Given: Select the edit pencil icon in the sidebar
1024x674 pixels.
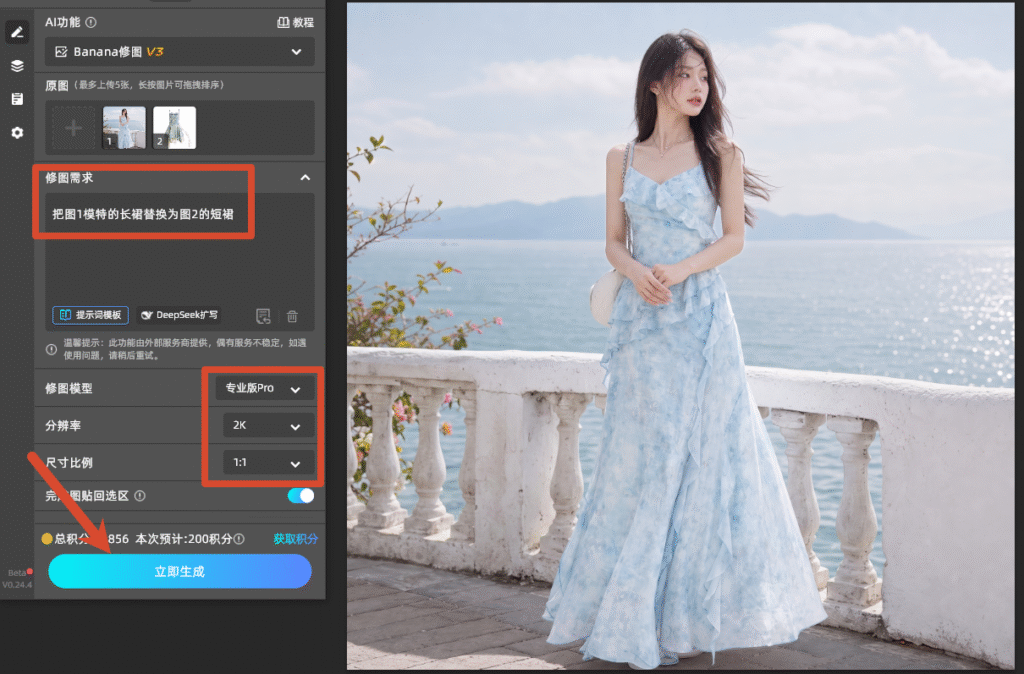Looking at the screenshot, I should tap(17, 32).
